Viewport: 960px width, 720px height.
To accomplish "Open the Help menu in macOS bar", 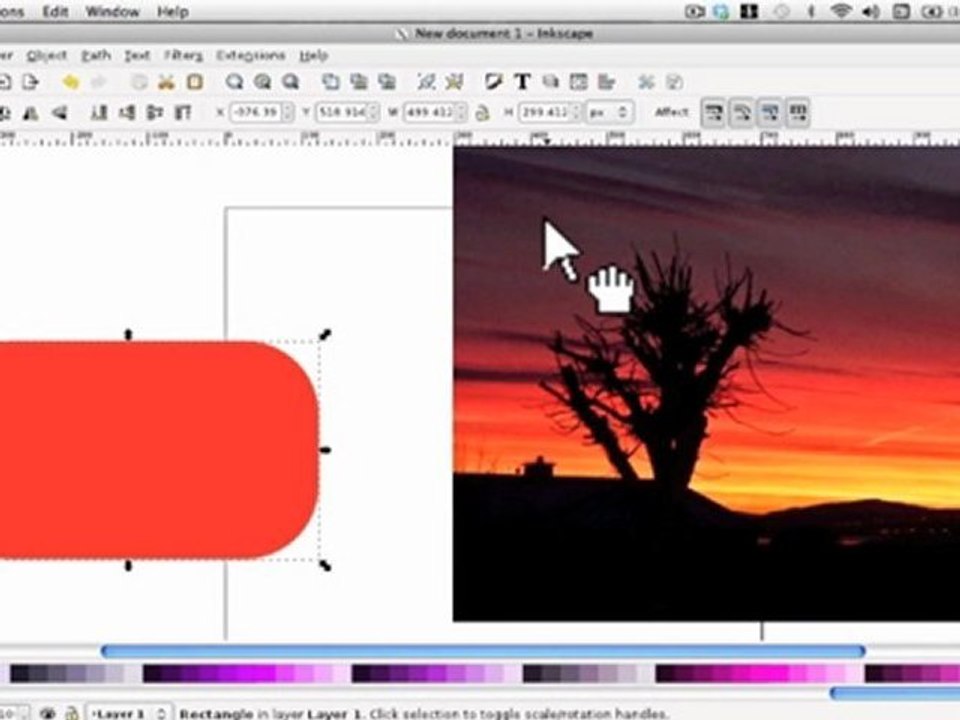I will tap(173, 12).
